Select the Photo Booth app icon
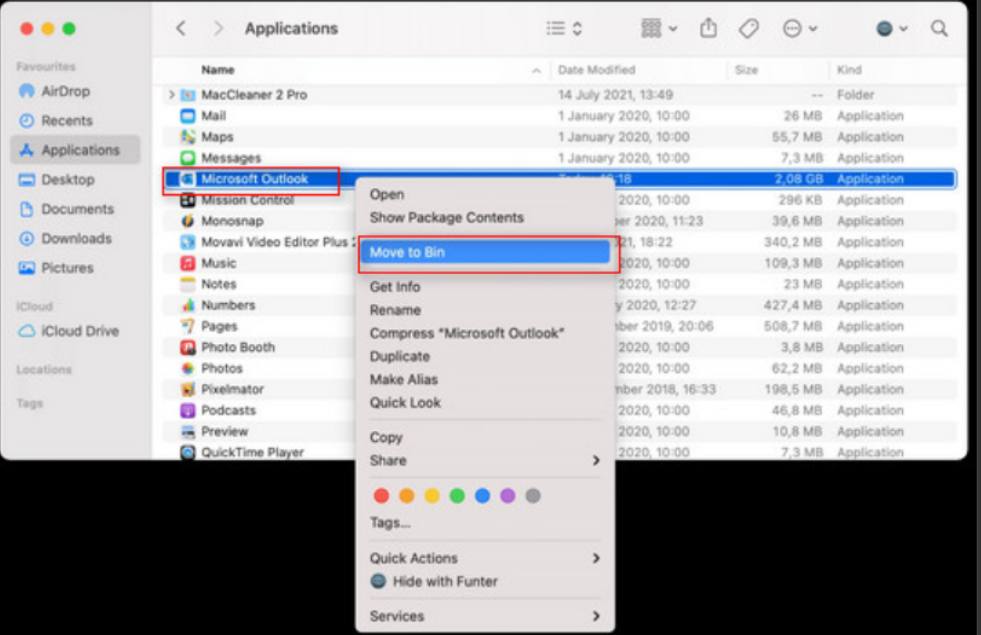 (188, 347)
